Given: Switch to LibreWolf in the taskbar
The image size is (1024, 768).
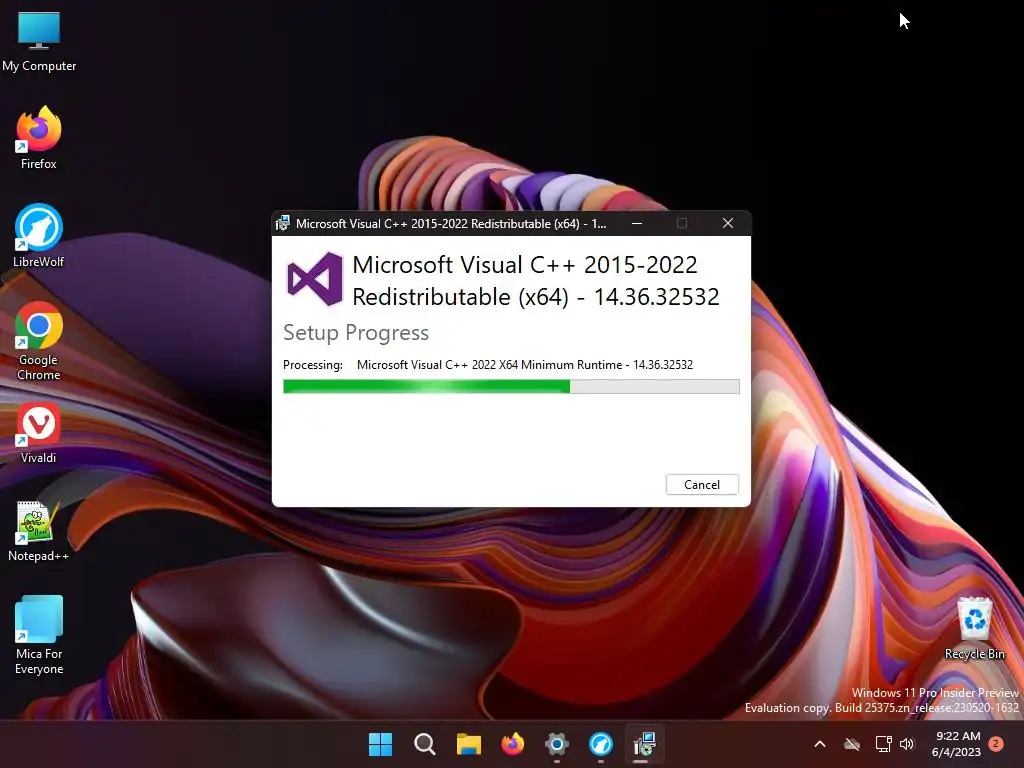Looking at the screenshot, I should coord(601,744).
